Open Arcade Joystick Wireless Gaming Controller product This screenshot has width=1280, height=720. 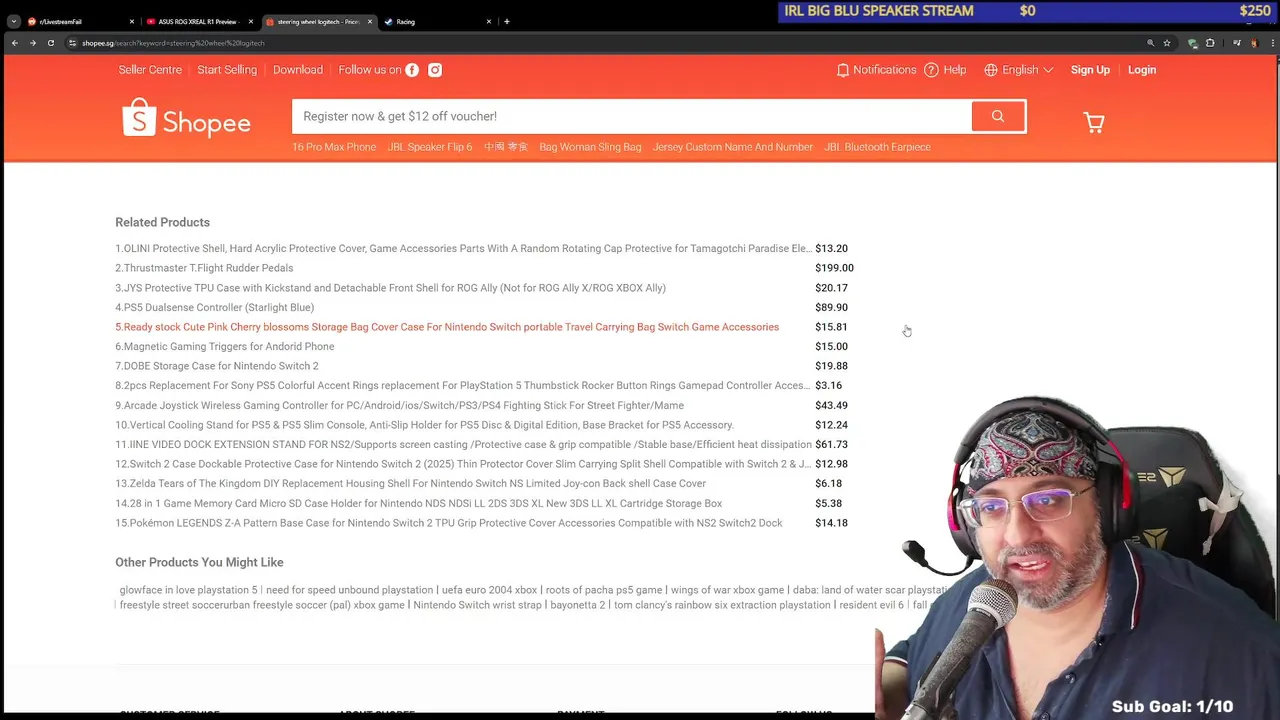point(399,405)
